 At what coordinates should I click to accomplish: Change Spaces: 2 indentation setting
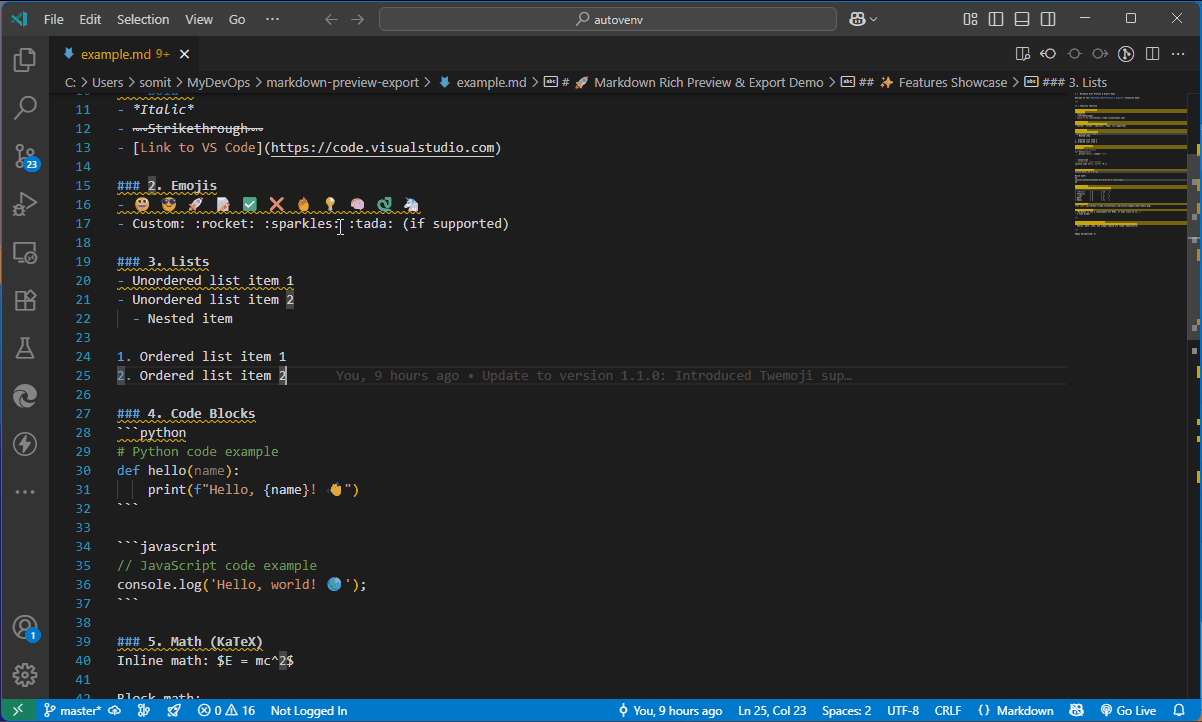tap(847, 711)
